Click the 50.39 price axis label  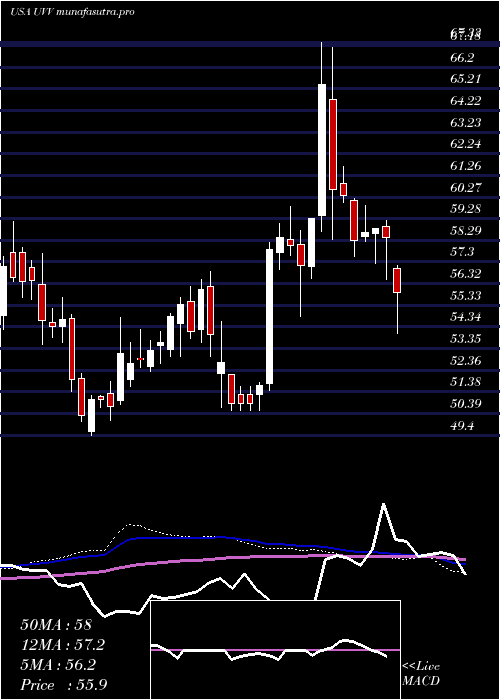pos(466,404)
